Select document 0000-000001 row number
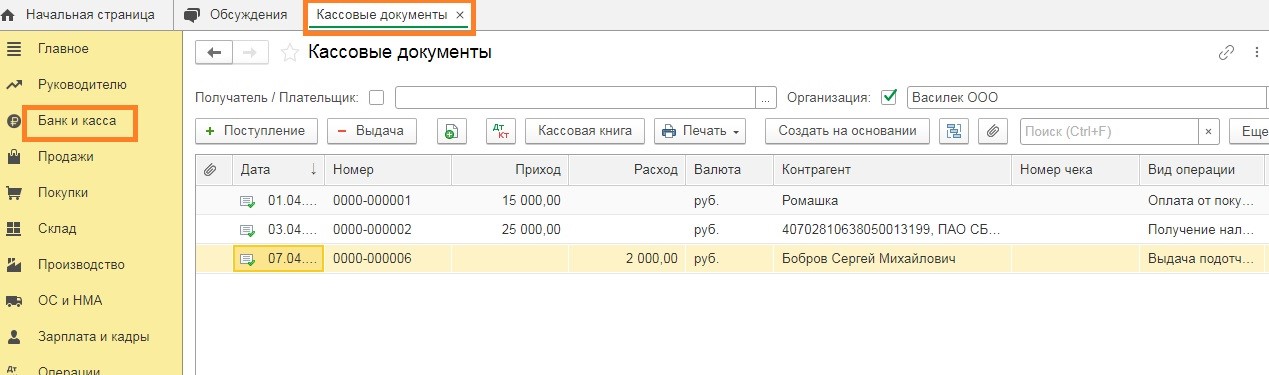1269x375 pixels. click(x=372, y=201)
